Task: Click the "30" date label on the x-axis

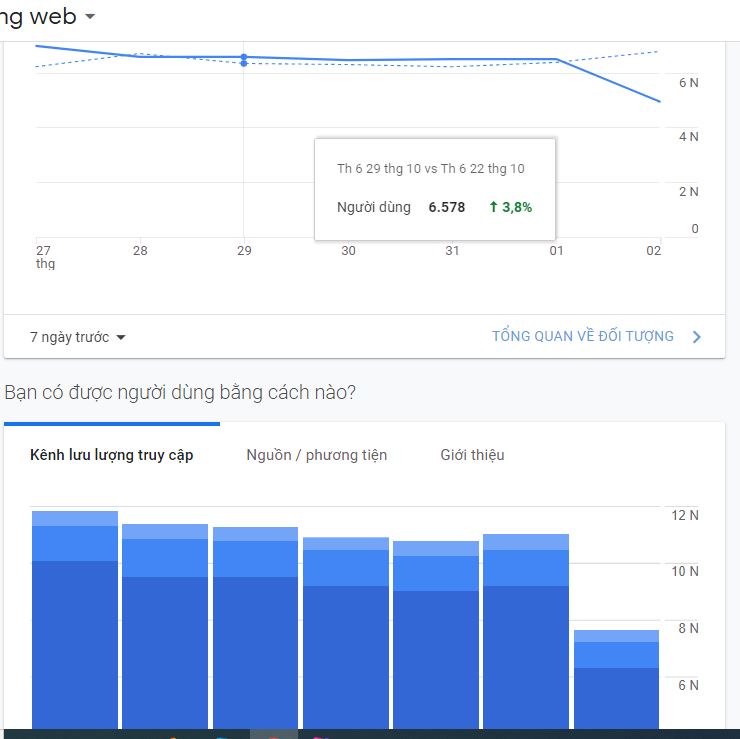Action: pos(348,251)
